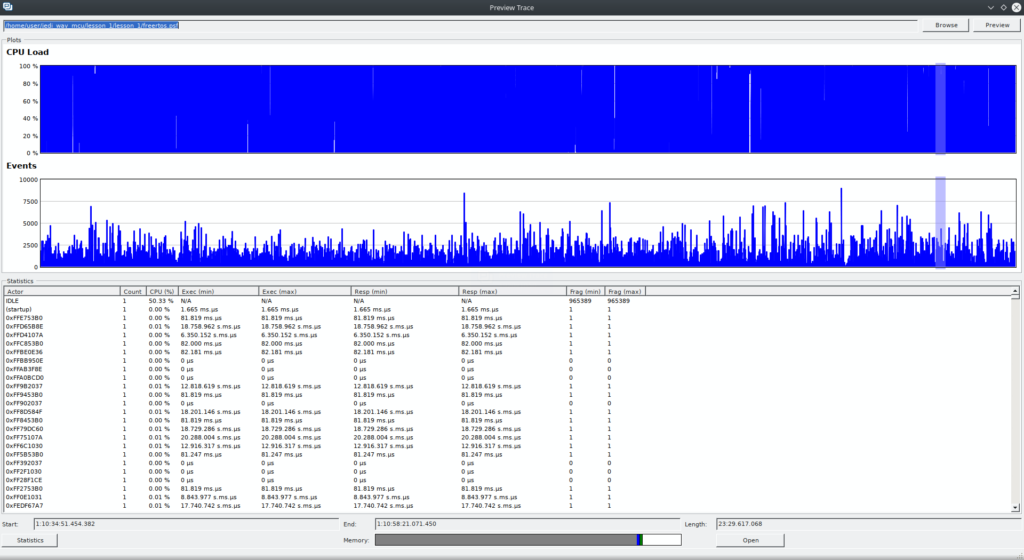Click the Length field
This screenshot has height=560, width=1024.
(x=862, y=523)
